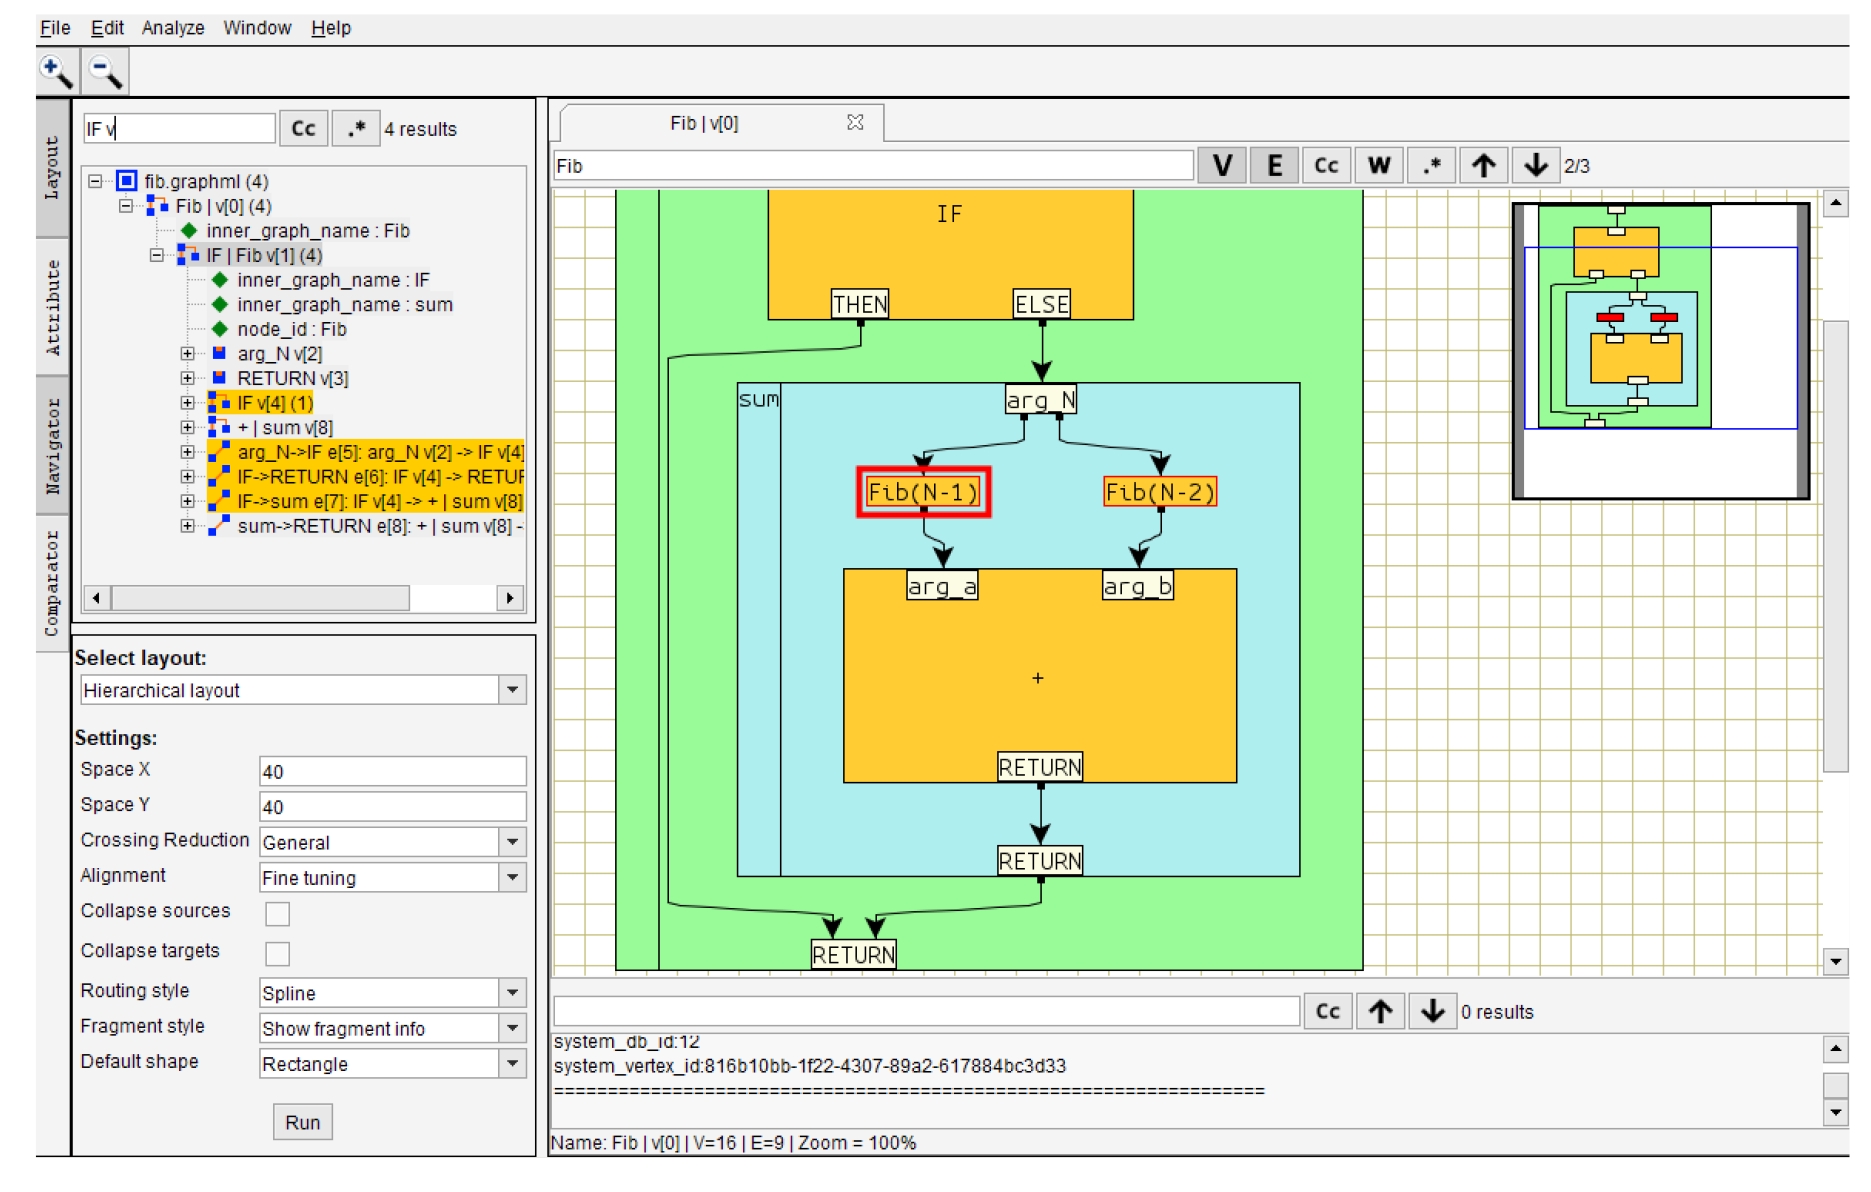Open the Analyze menu
Image resolution: width=1871 pixels, height=1192 pixels.
172,28
